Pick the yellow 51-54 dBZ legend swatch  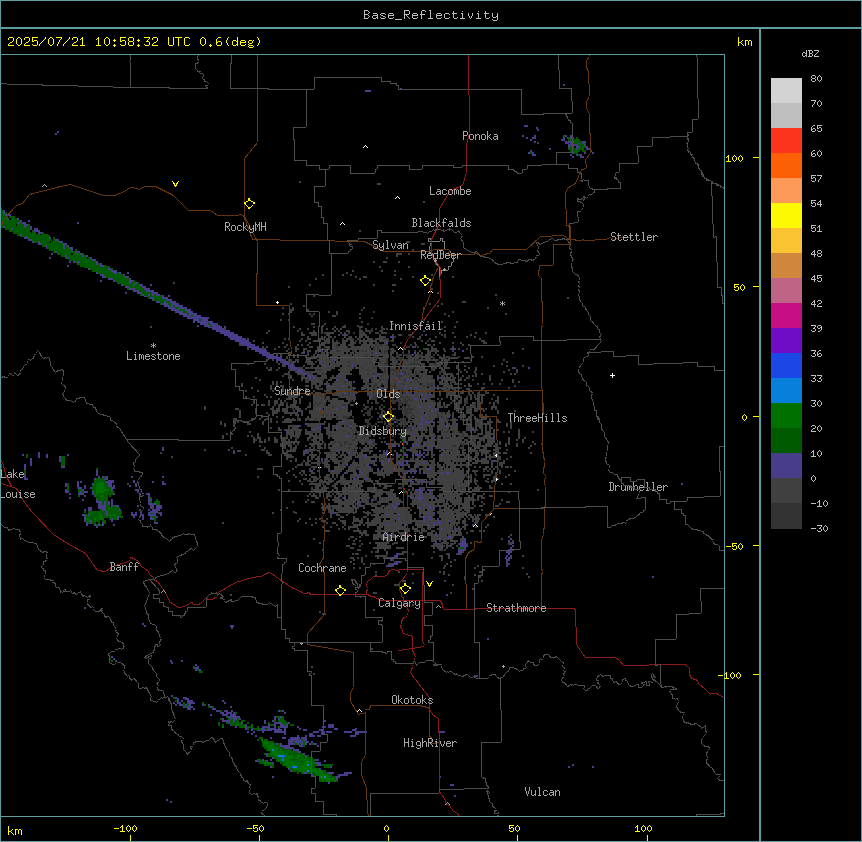[786, 215]
